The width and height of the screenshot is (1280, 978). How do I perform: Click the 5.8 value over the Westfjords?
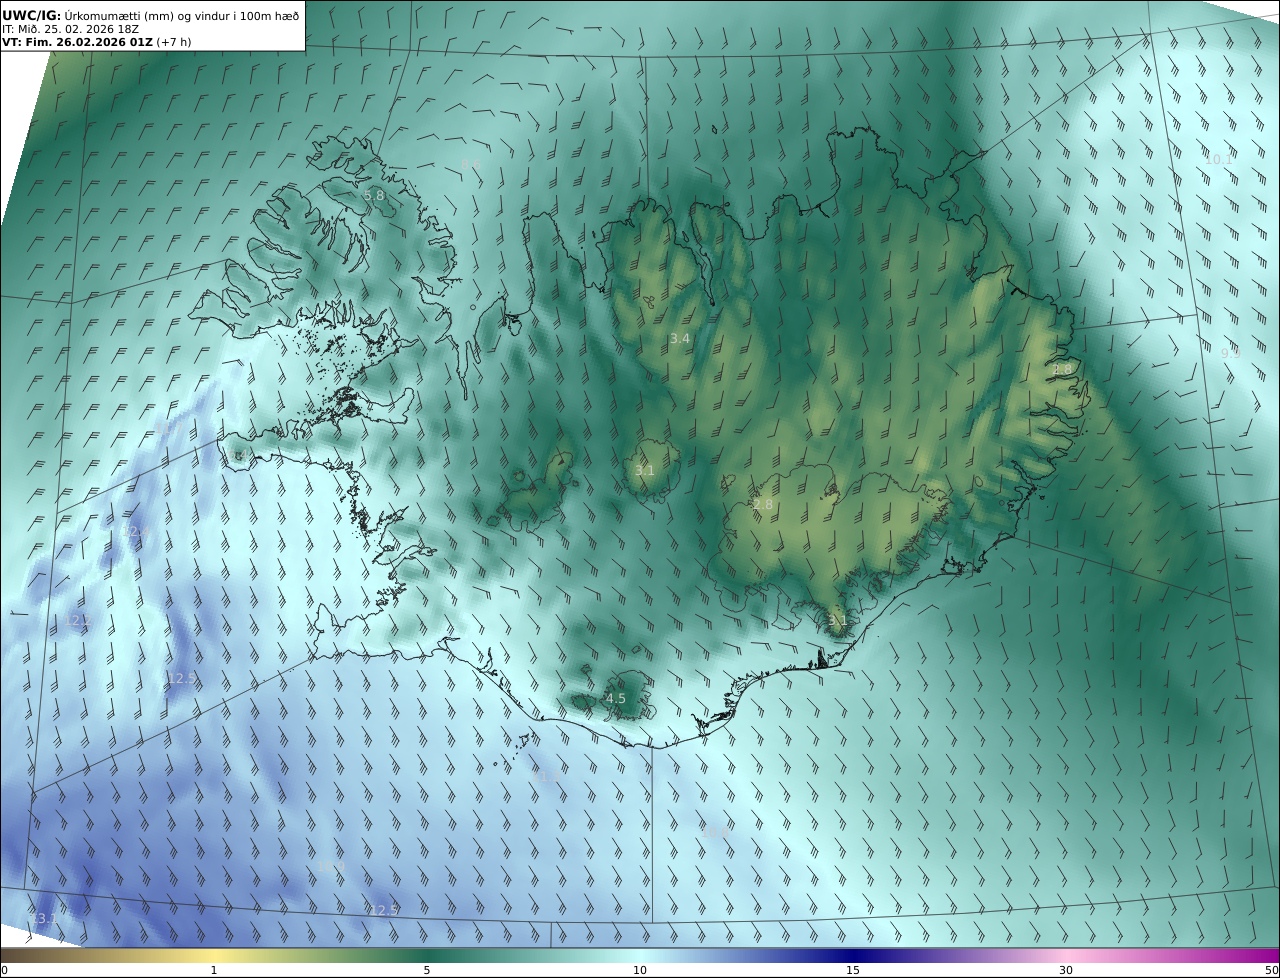(374, 195)
